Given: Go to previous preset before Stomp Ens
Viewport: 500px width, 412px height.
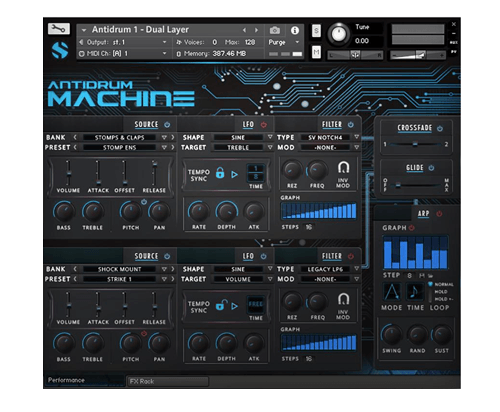Looking at the screenshot, I should tap(75, 147).
